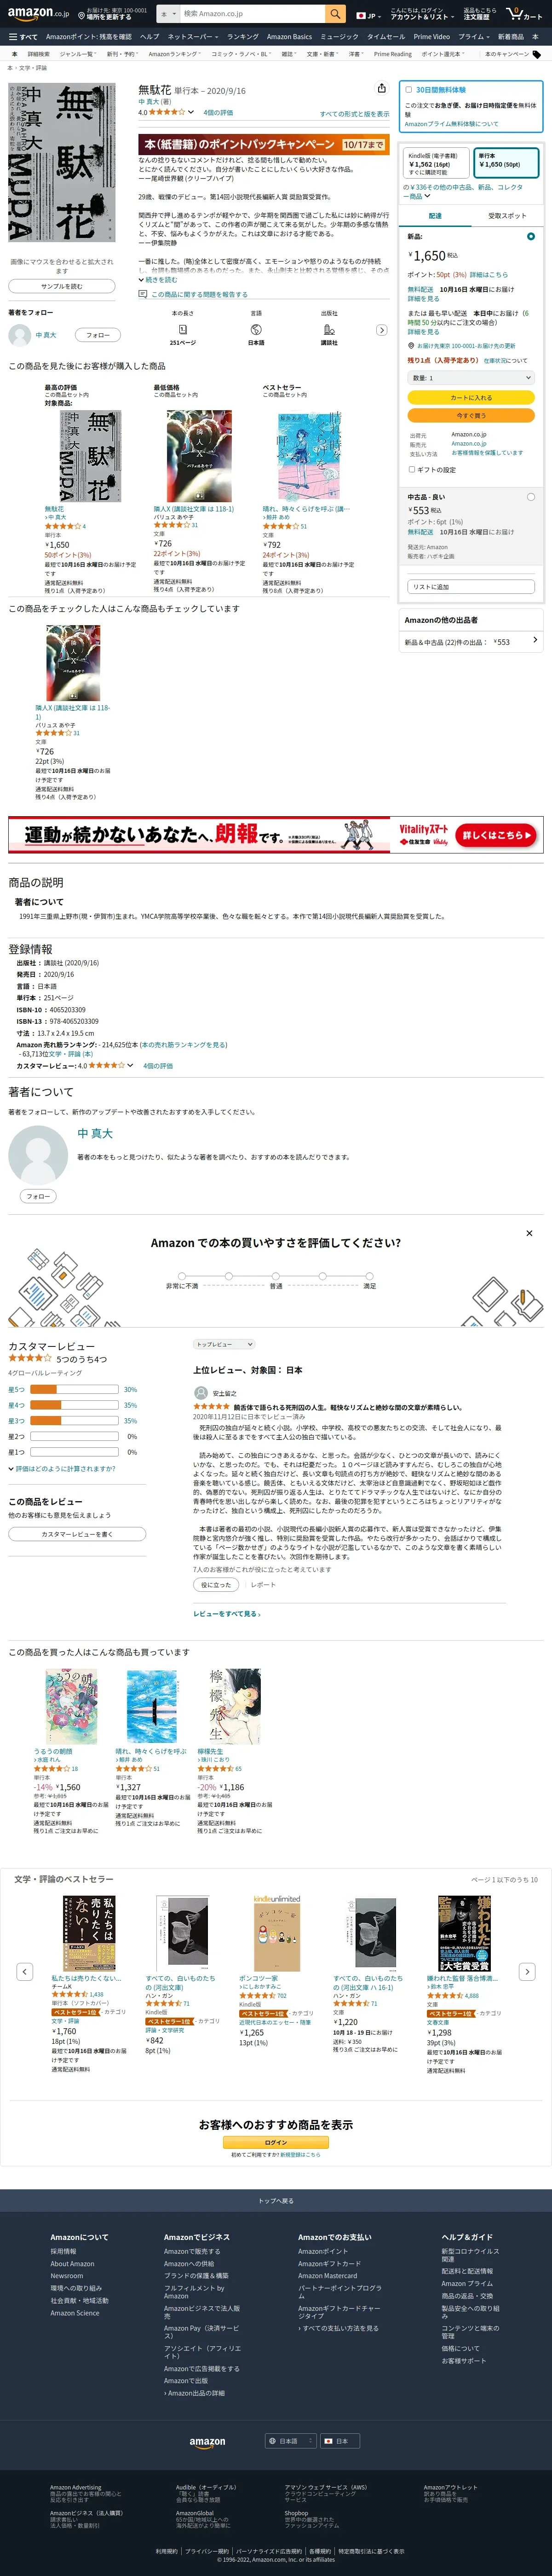This screenshot has width=552, height=2576.
Task: Expand 続きを読む in the description
Action: [x=158, y=280]
